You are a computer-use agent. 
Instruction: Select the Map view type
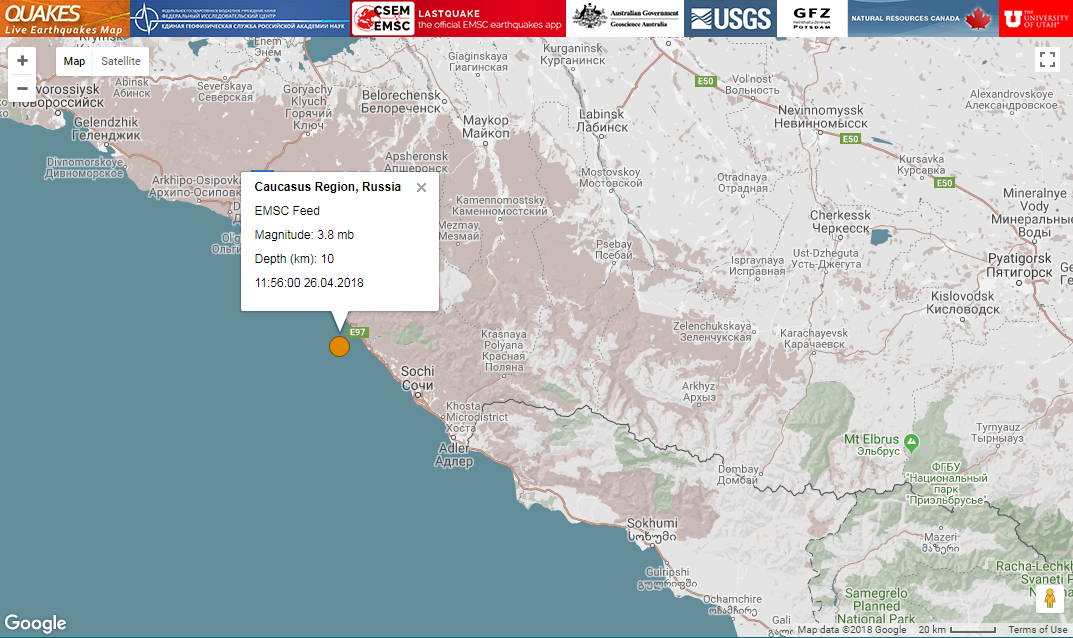tap(75, 61)
